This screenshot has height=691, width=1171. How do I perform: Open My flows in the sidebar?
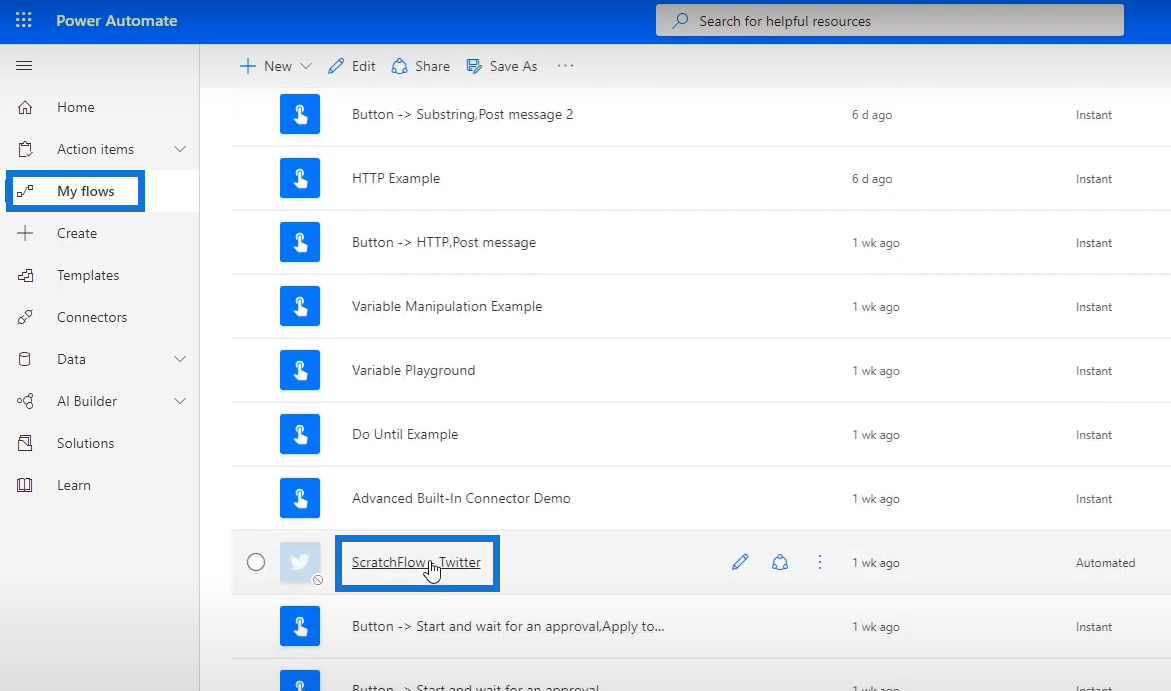86,191
